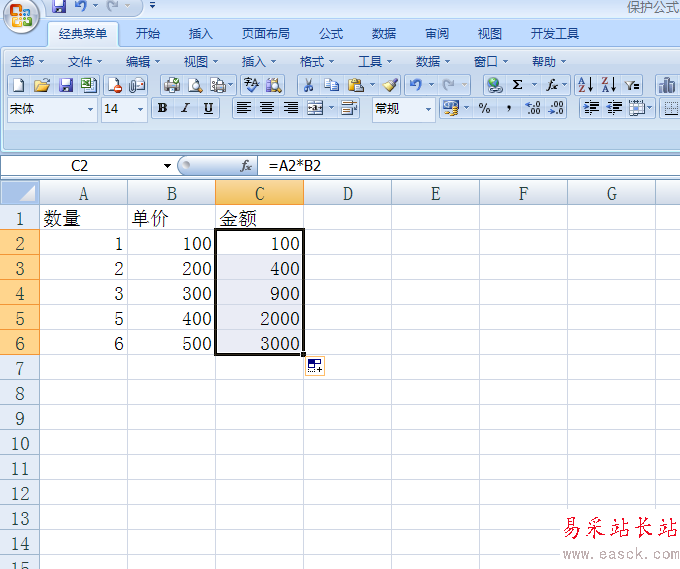Open the research binoculars-book icon
The image size is (680, 569).
(x=274, y=85)
